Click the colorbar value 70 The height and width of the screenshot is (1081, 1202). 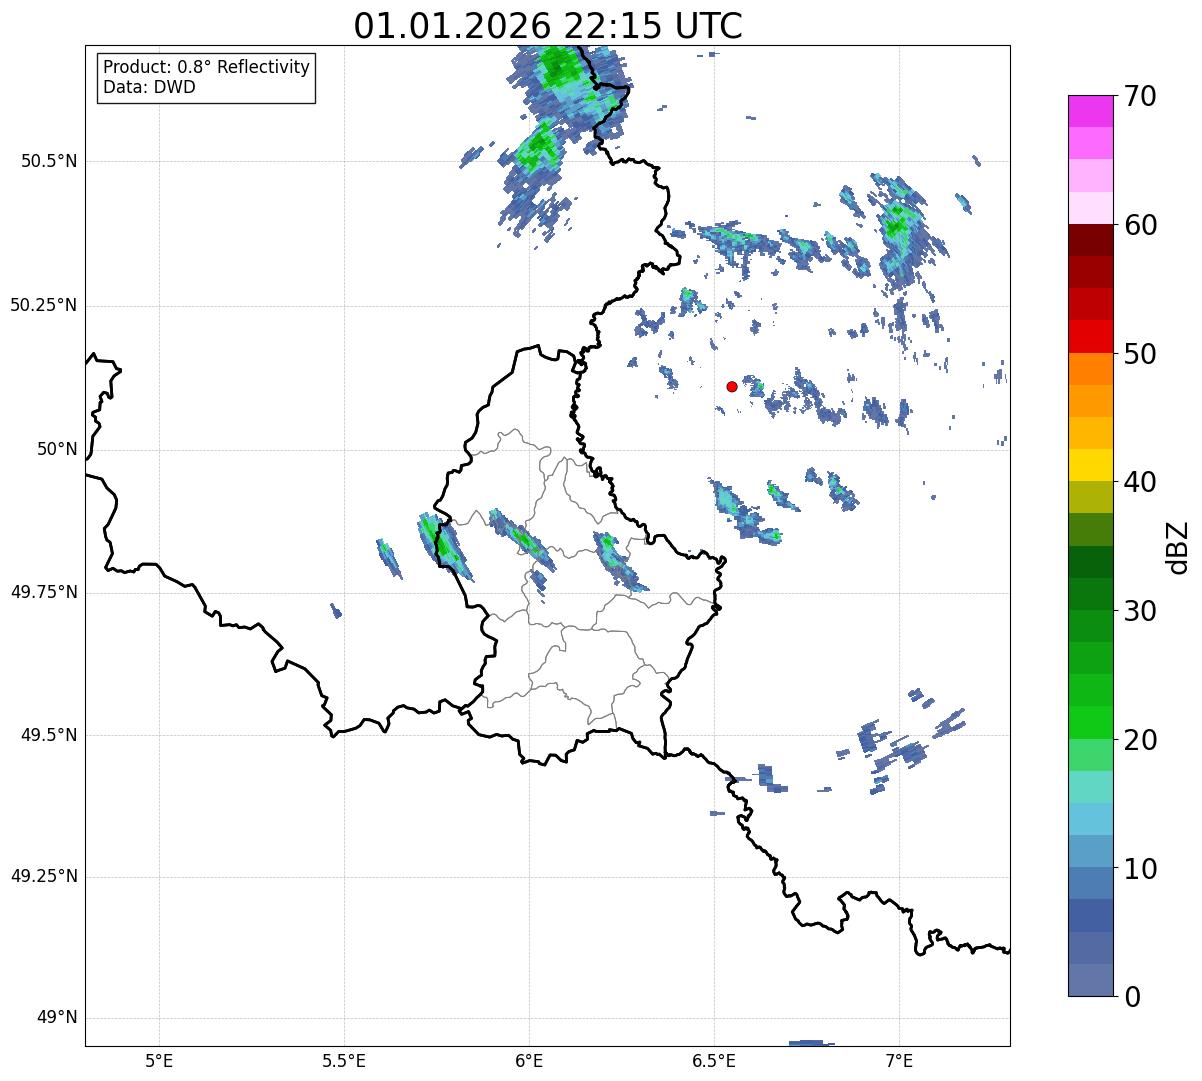point(1141,96)
